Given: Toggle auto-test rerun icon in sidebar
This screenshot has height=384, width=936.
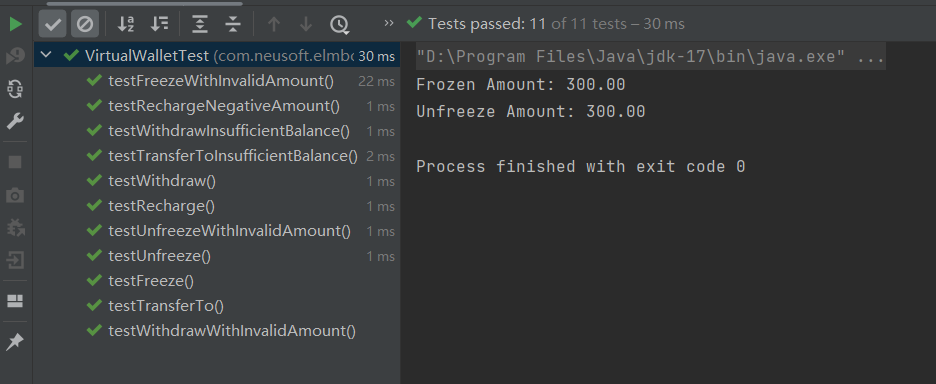Looking at the screenshot, I should point(15,90).
